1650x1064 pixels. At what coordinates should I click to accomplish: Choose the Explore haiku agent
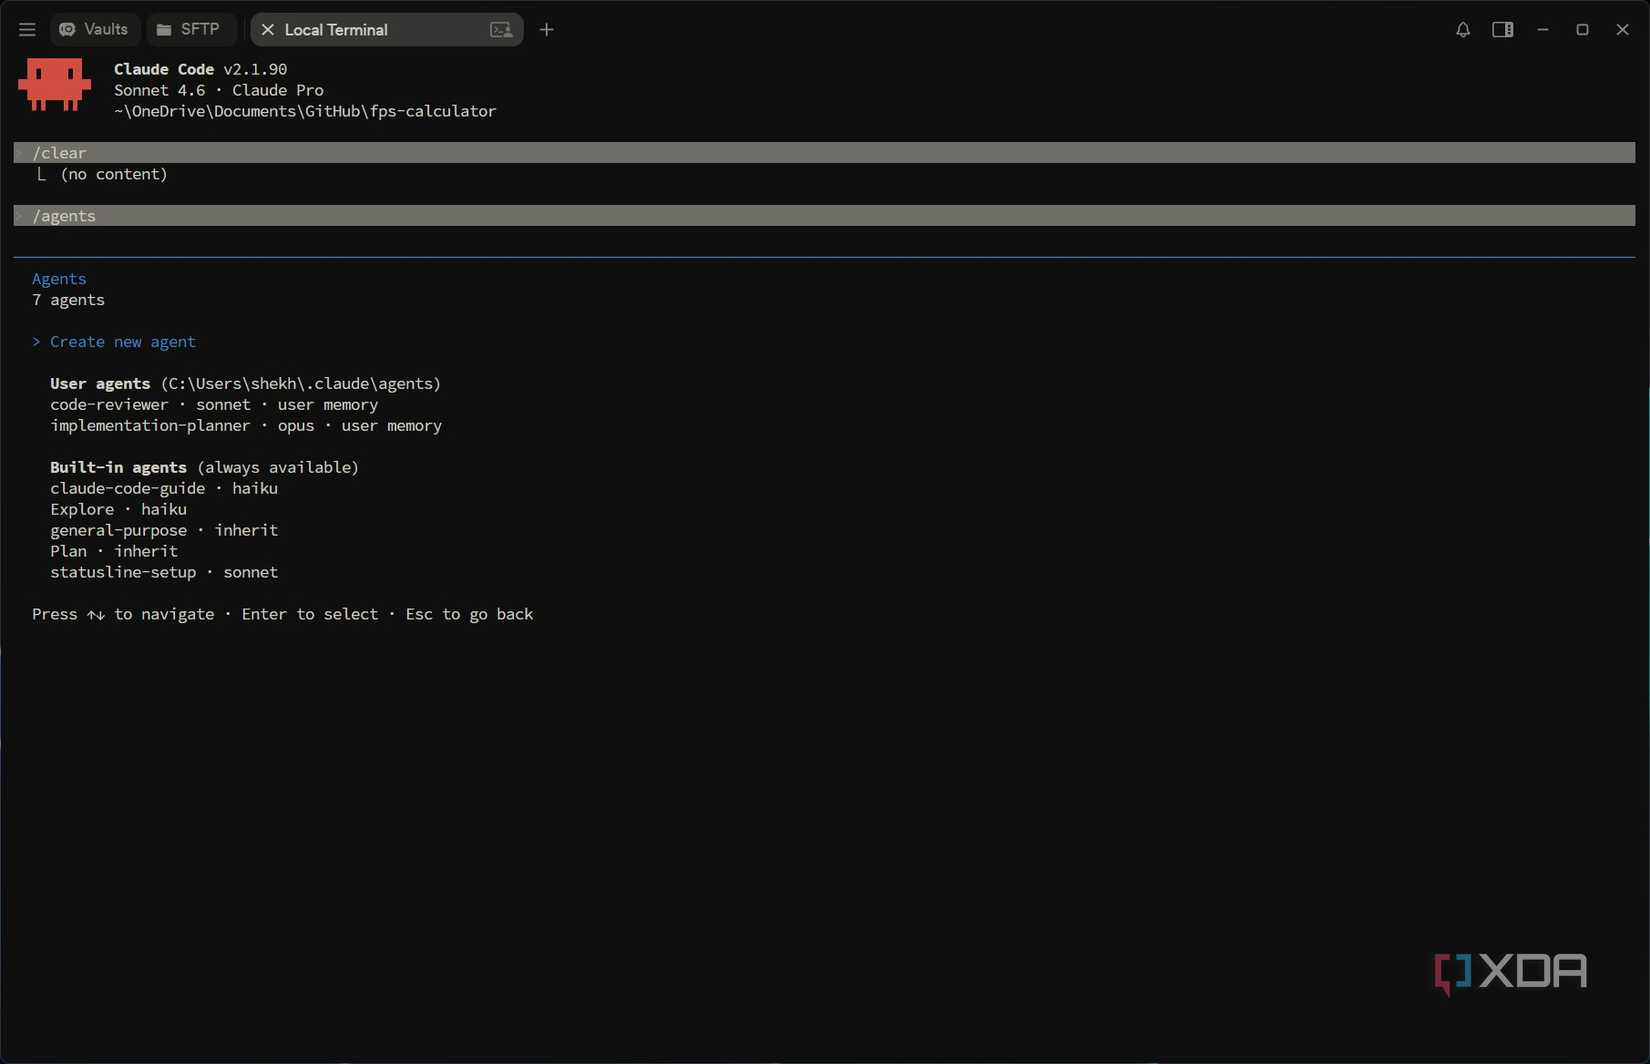[x=118, y=510]
